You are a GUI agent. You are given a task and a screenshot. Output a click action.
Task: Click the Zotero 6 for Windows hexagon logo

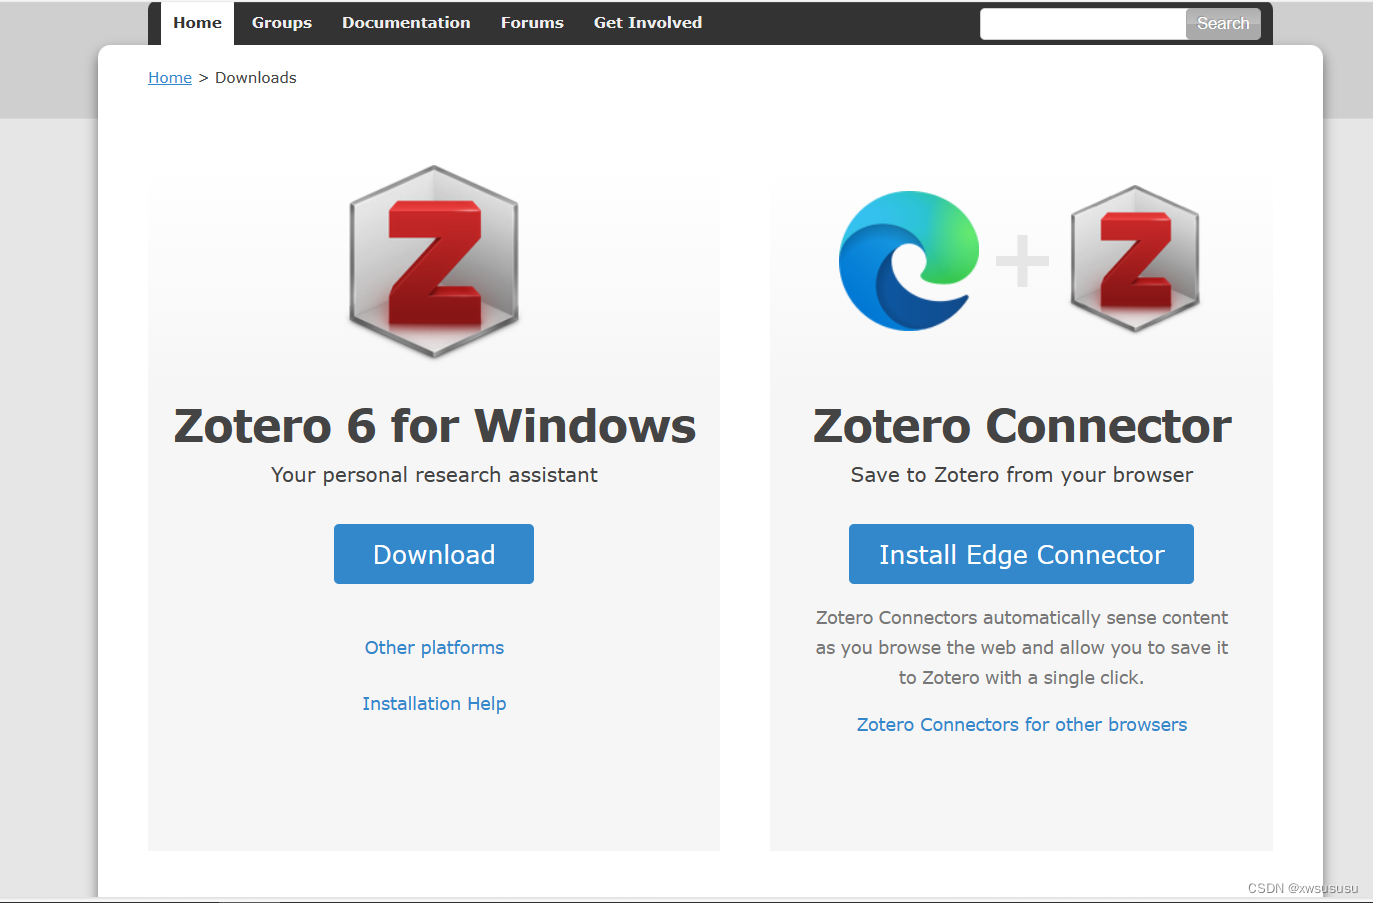pyautogui.click(x=433, y=261)
